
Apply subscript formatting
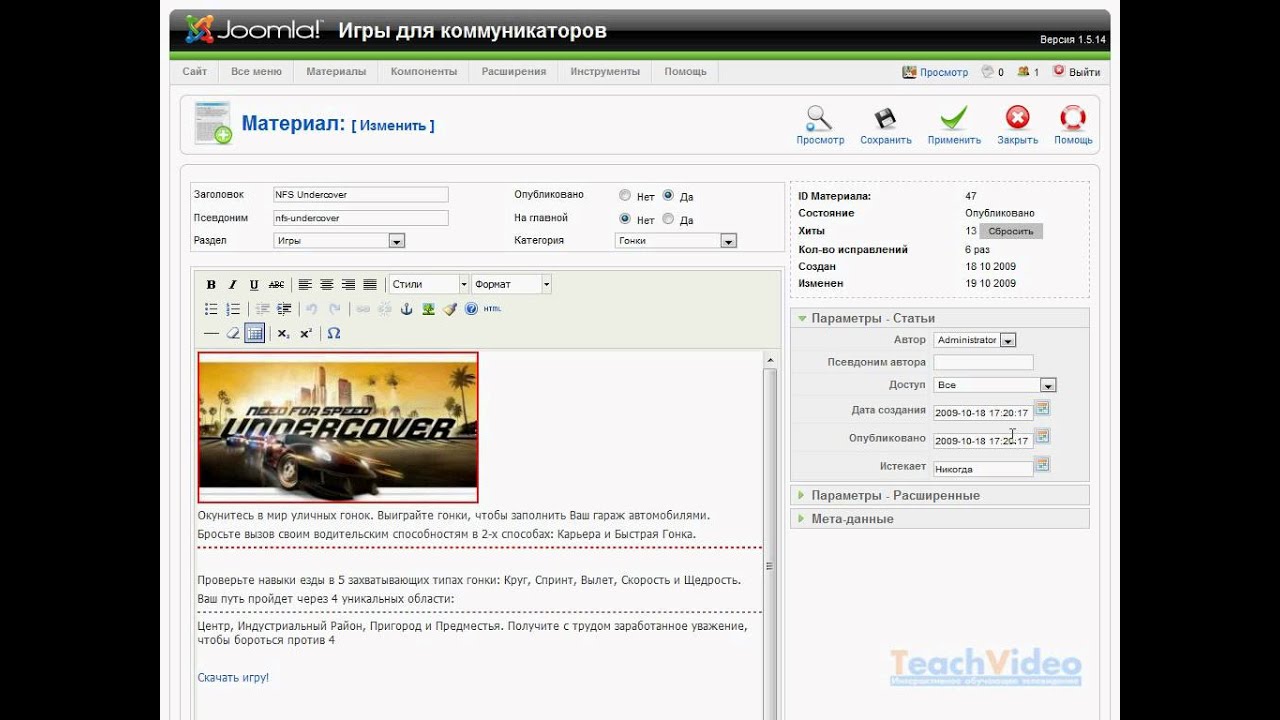283,333
